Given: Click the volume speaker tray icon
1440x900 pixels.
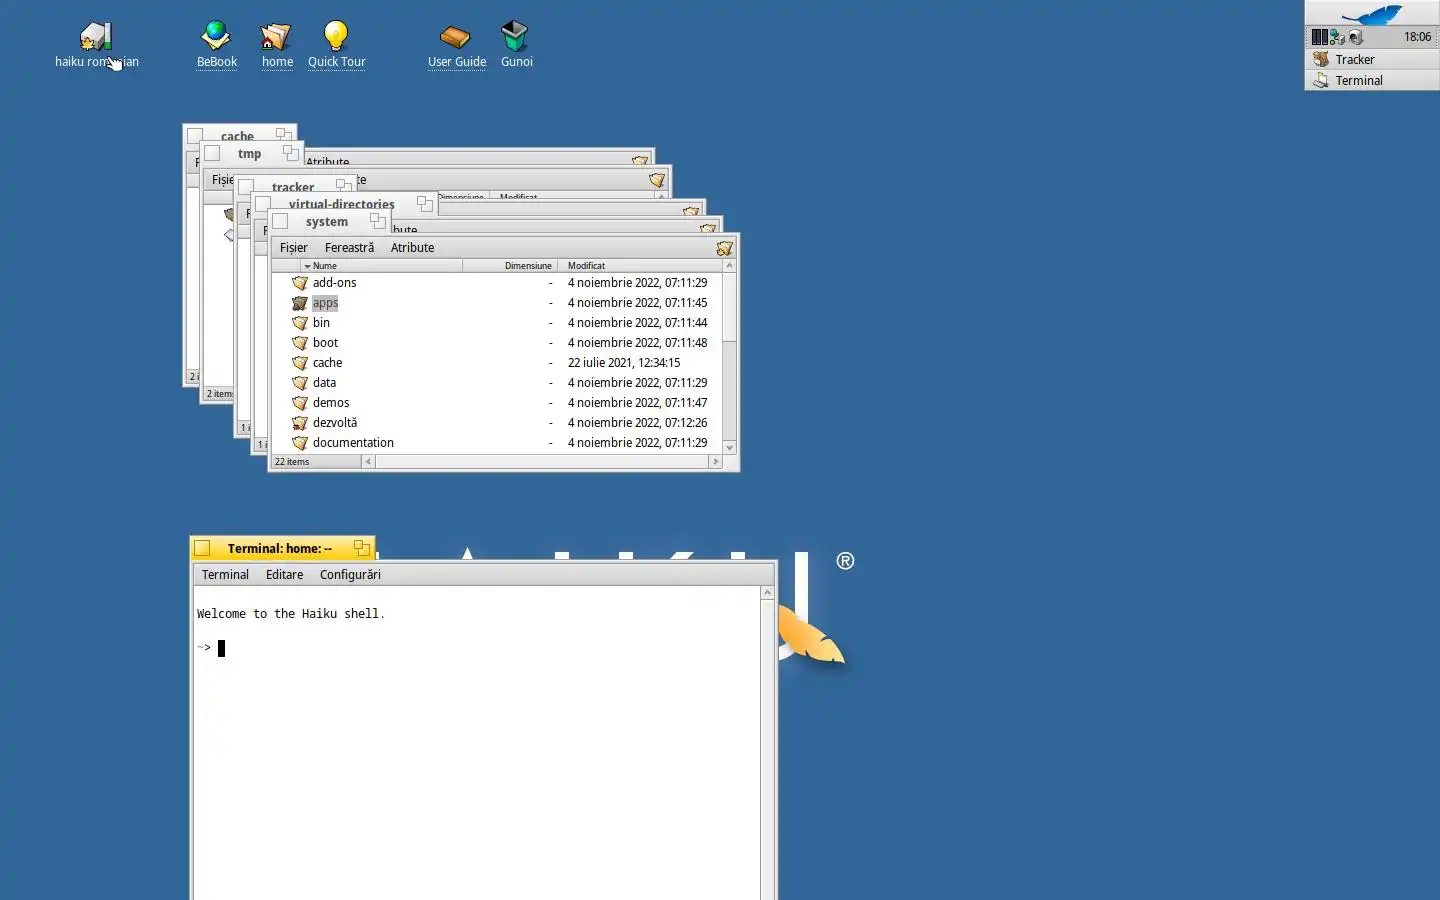Looking at the screenshot, I should (1355, 37).
